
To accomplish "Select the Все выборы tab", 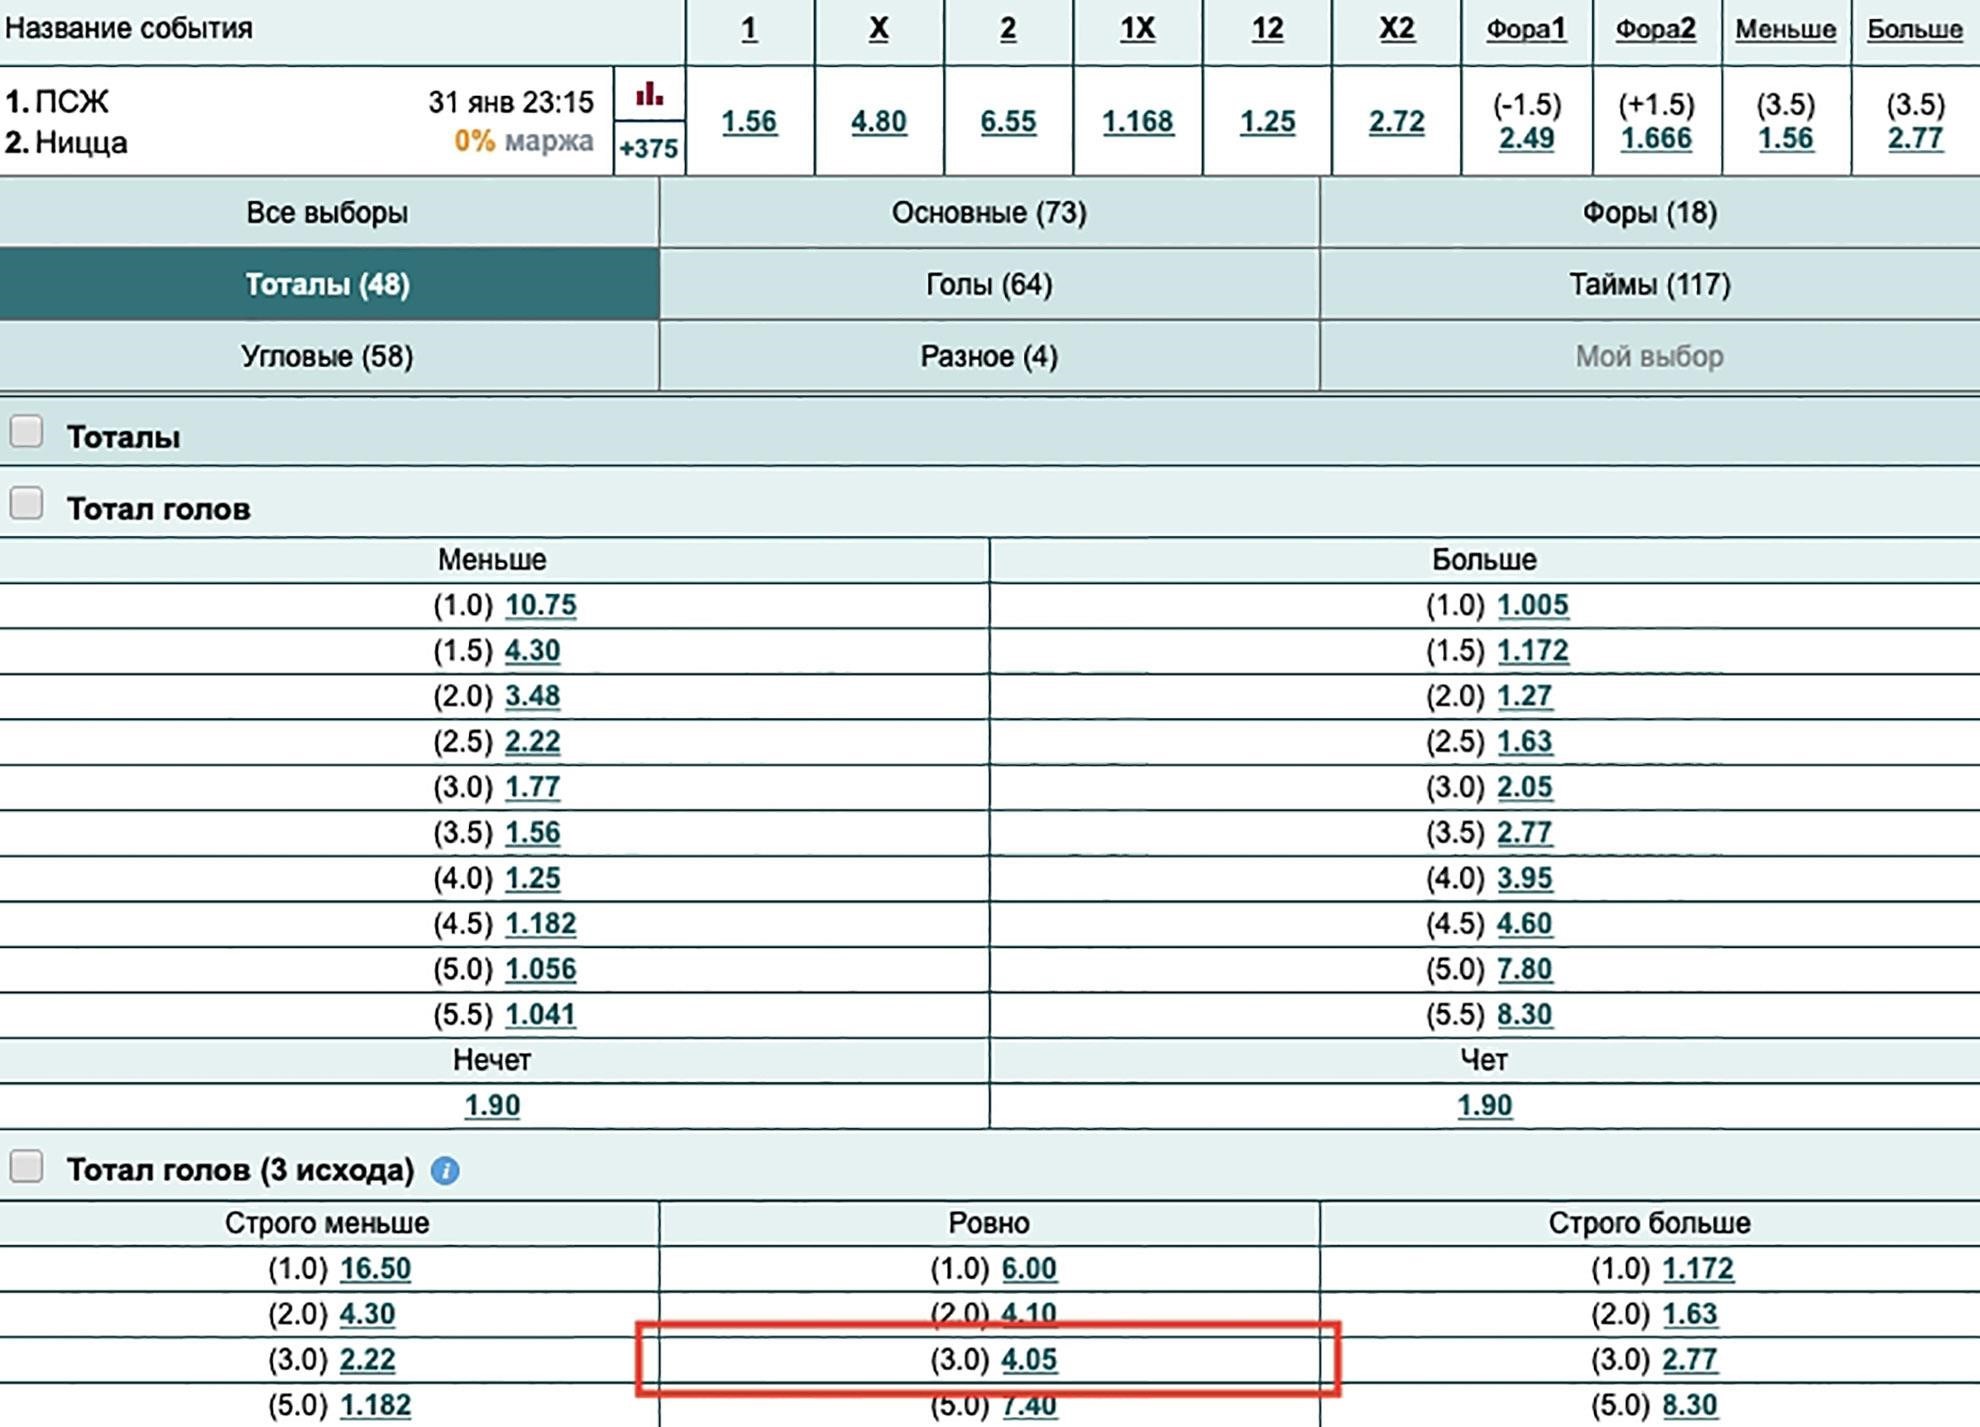I will tap(328, 213).
